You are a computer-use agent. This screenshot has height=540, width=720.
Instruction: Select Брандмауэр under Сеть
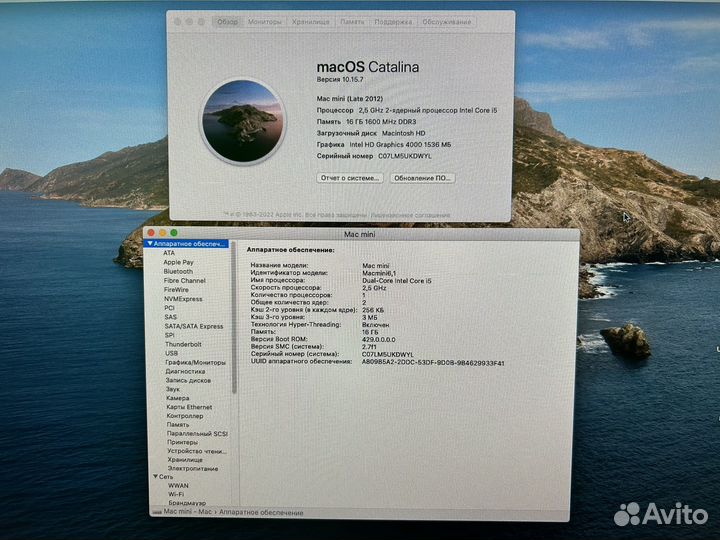tap(187, 503)
